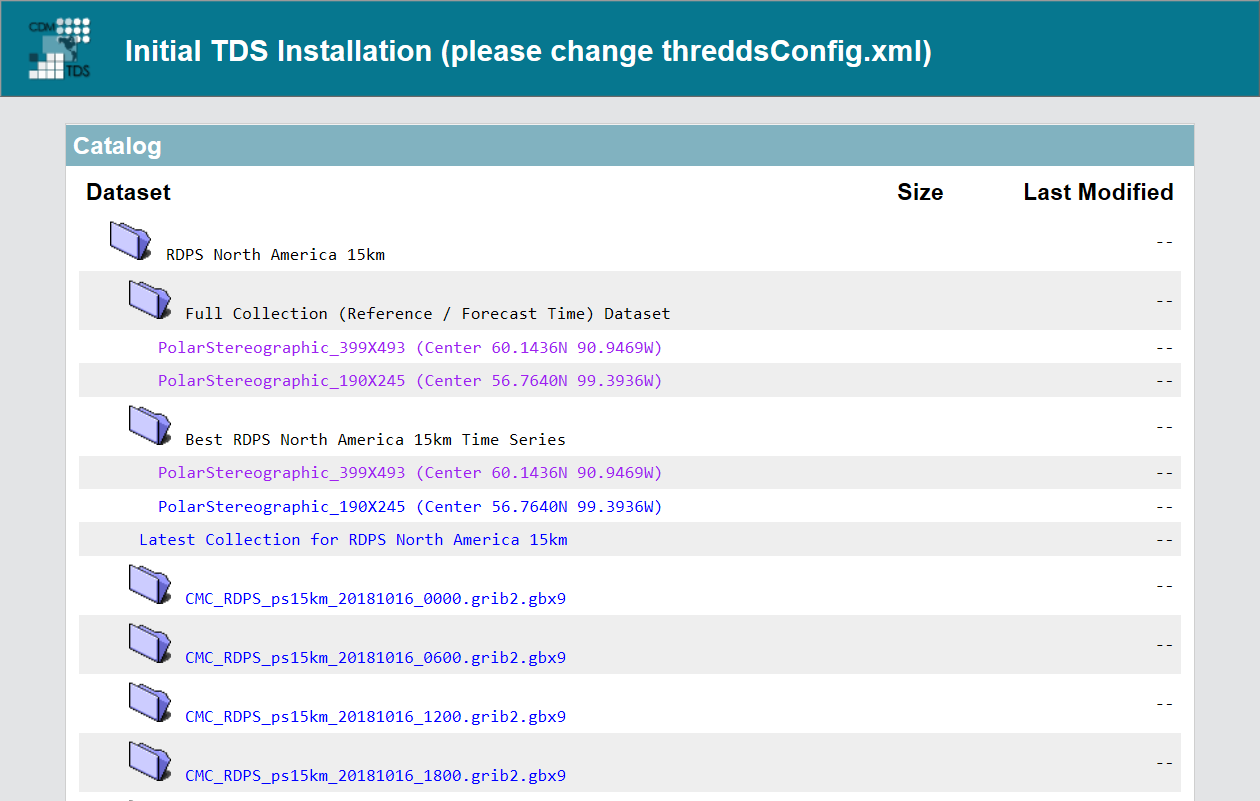The image size is (1260, 801).
Task: Click the RDPS North America 15km folder icon
Action: (x=130, y=241)
